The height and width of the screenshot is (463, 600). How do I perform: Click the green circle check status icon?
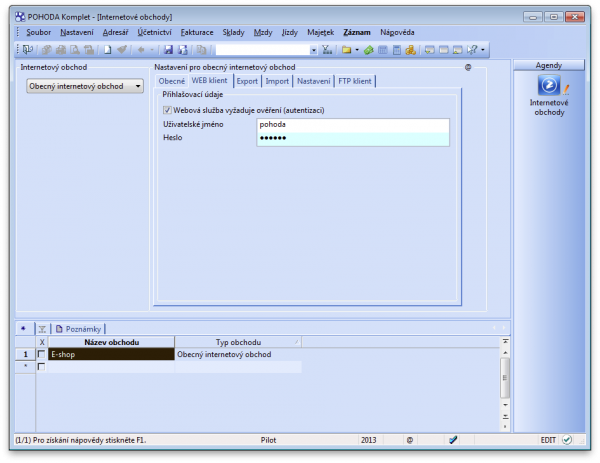(567, 440)
